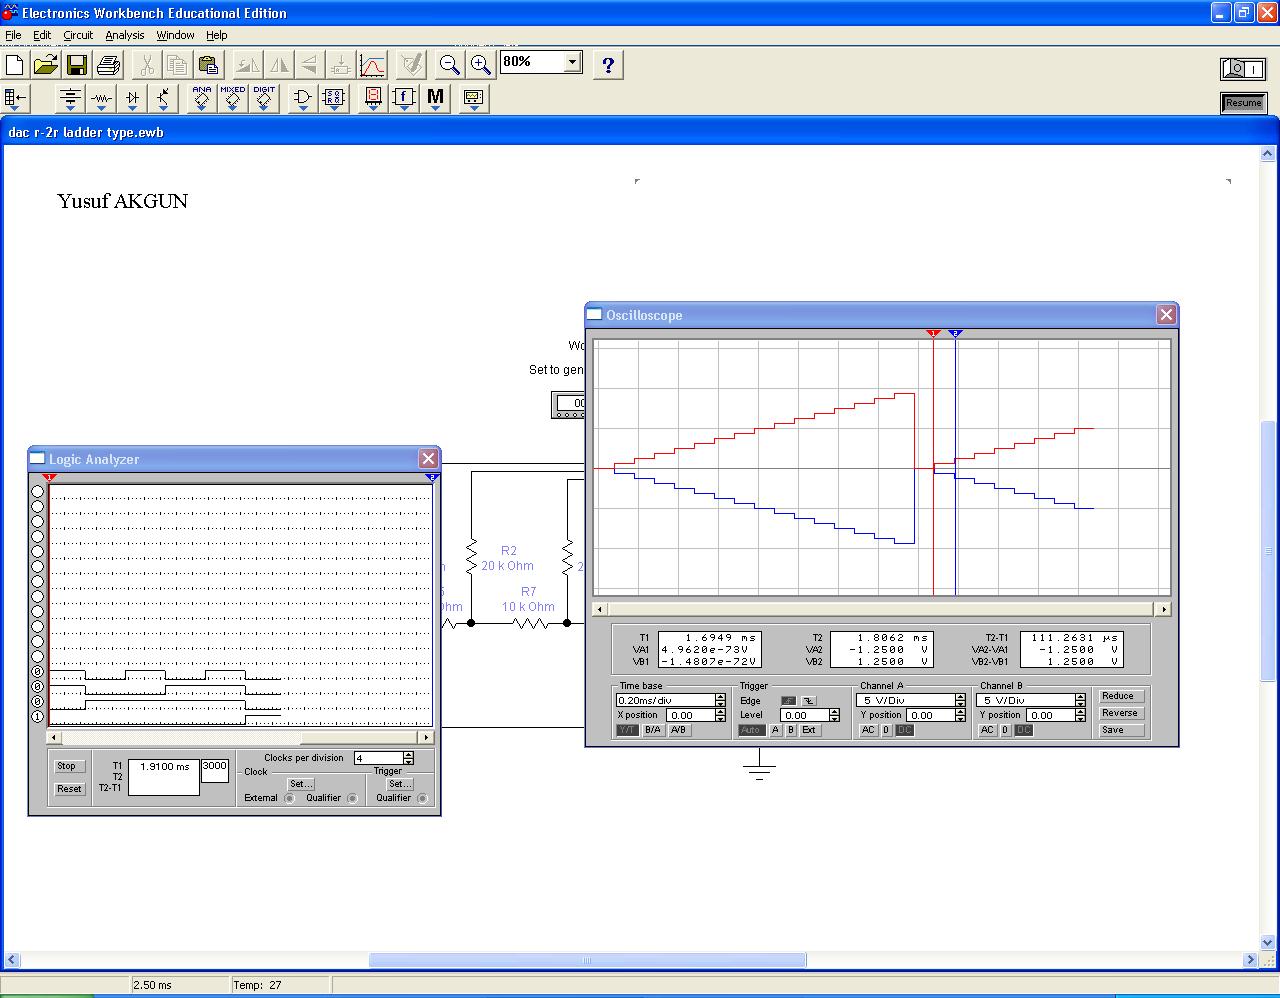
Task: Adjust the Time base stepper
Action: click(720, 700)
